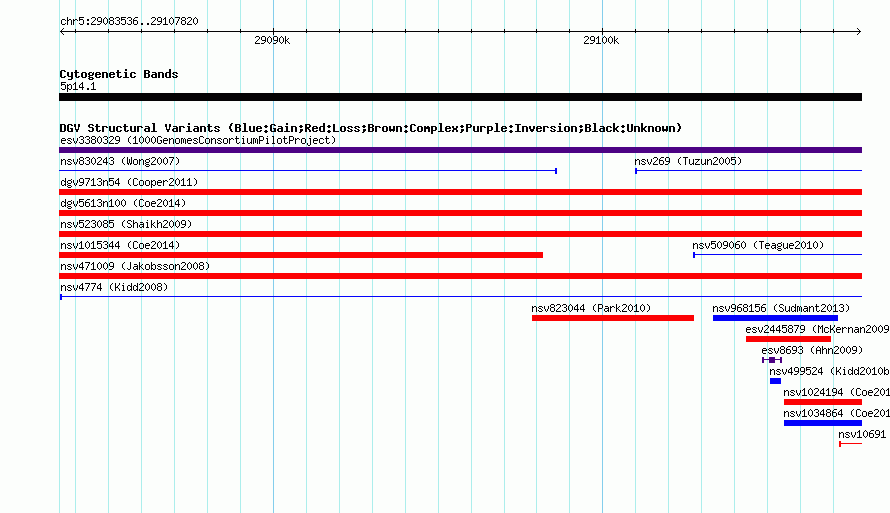Click the nsv830243 thin blue gain line
890x513 pixels.
click(308, 171)
